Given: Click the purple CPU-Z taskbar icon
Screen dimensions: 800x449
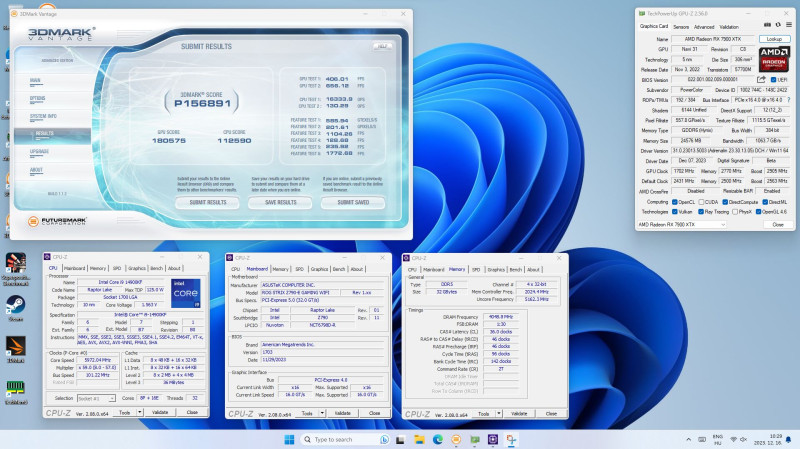Looking at the screenshot, I should click(x=493, y=439).
